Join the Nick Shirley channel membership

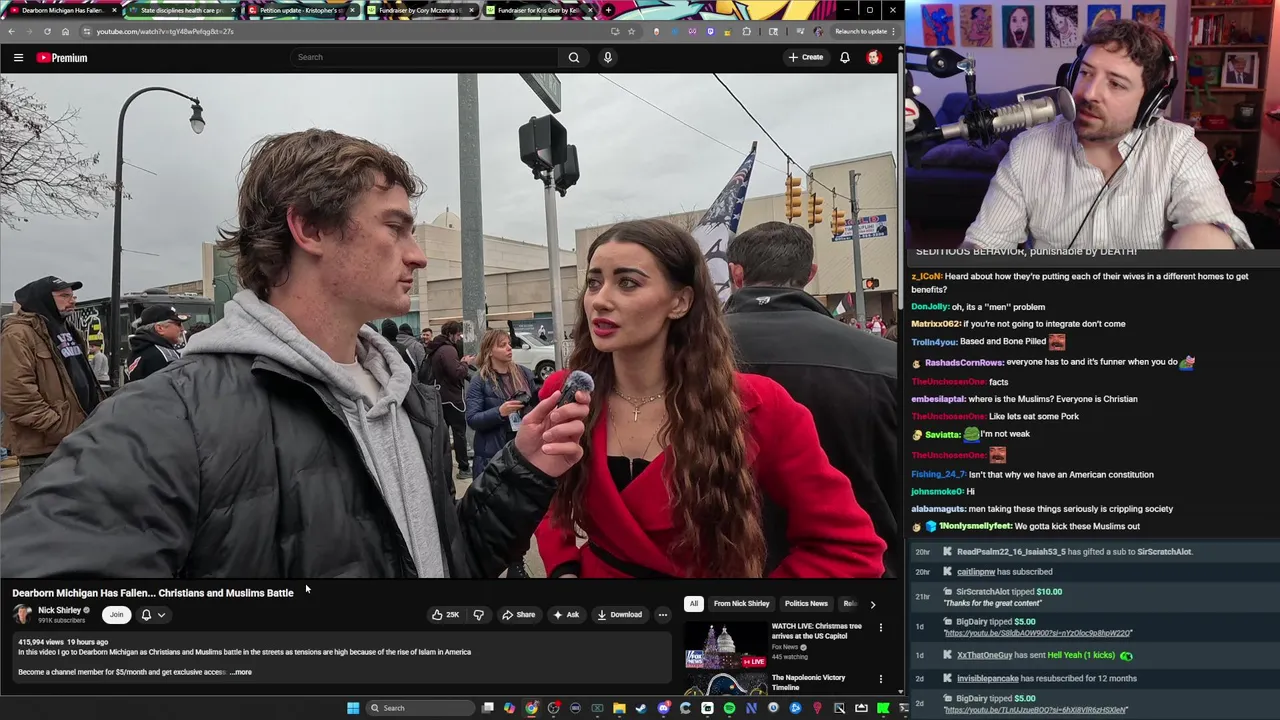(x=116, y=615)
